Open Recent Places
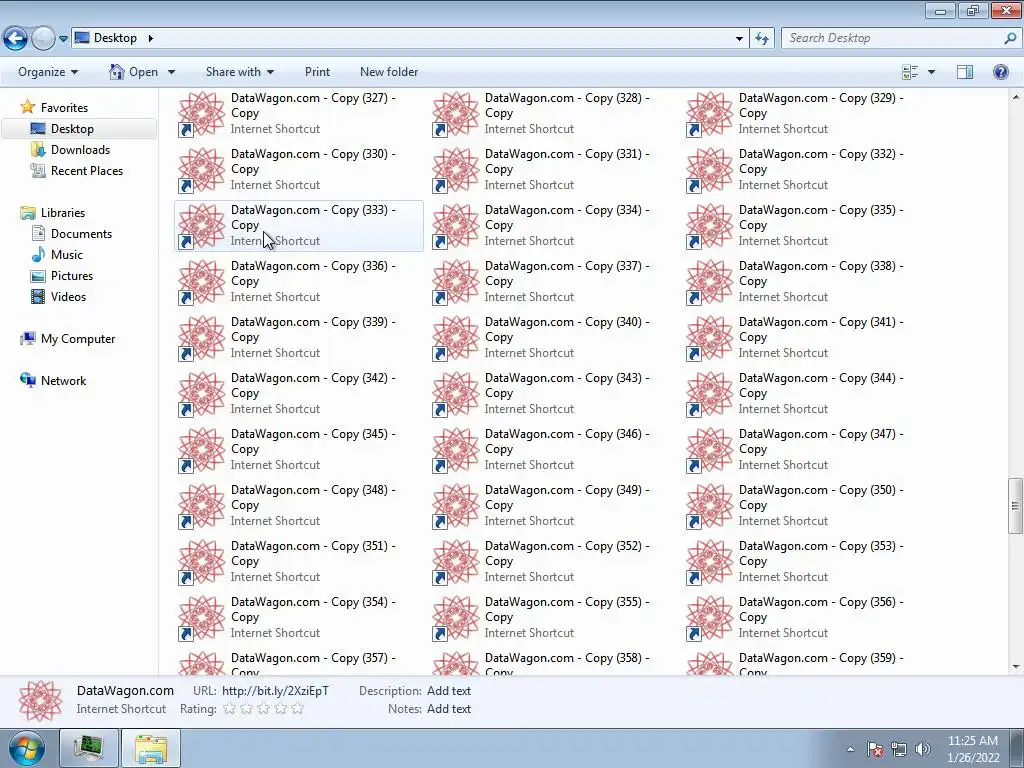Viewport: 1024px width, 768px height. click(x=87, y=170)
